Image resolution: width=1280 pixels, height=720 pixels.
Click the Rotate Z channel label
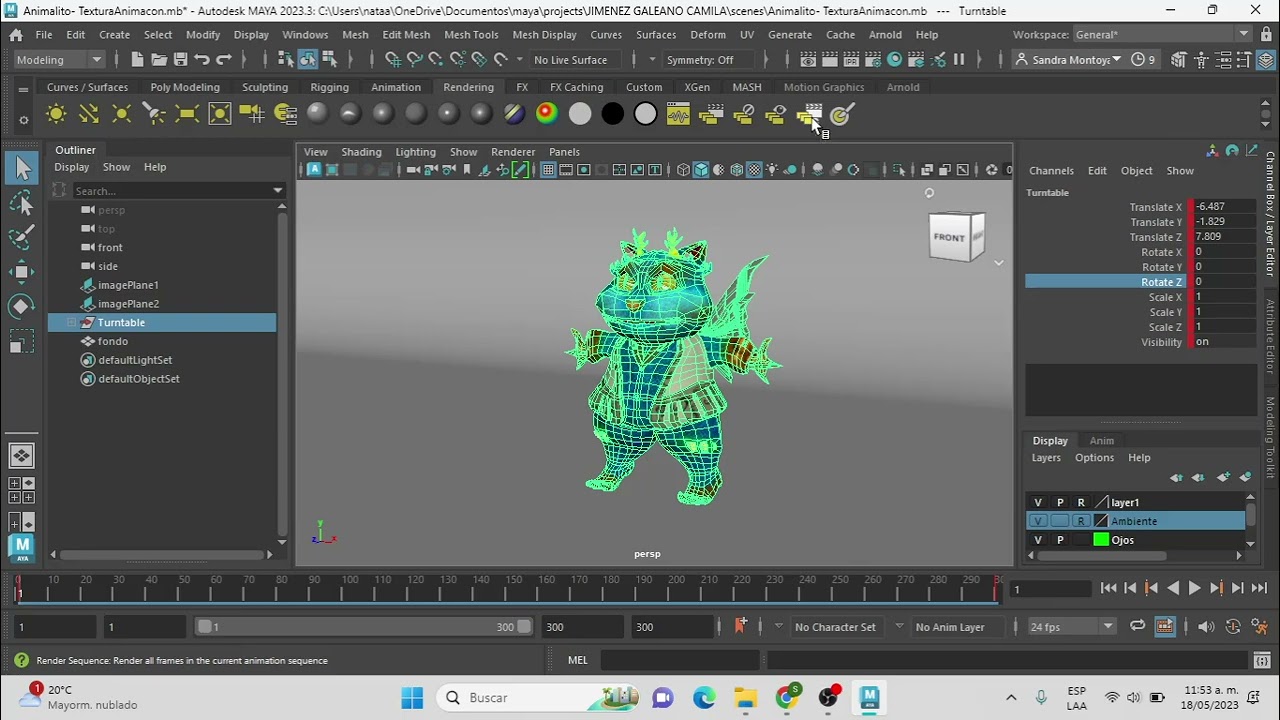click(1161, 282)
